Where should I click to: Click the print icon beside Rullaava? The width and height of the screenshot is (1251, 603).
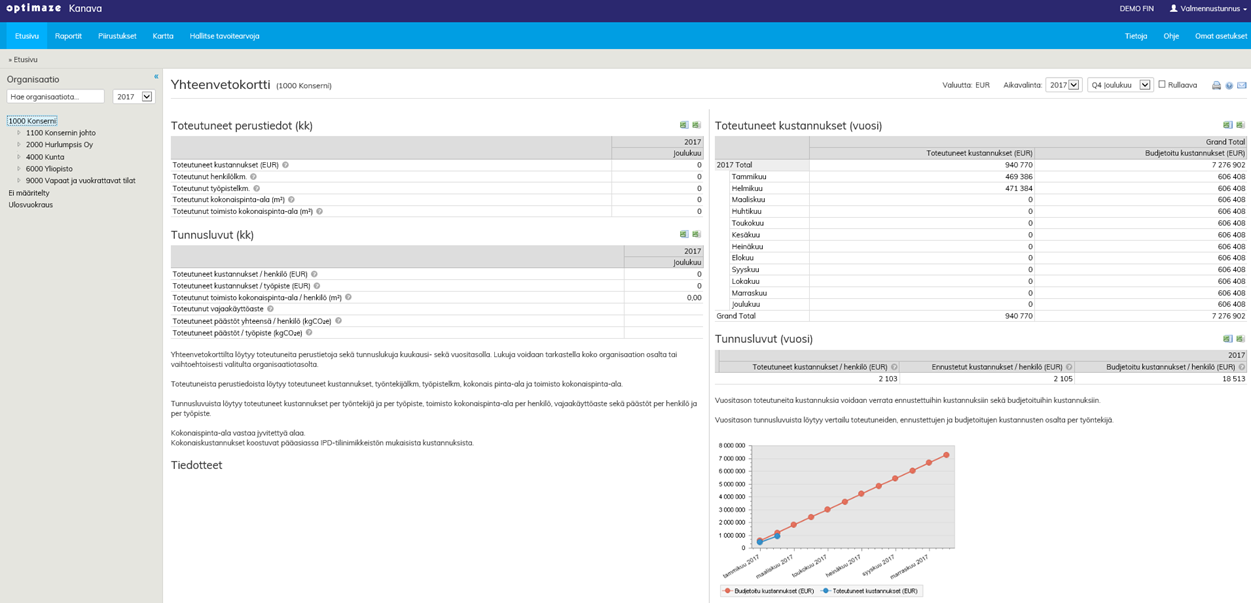coord(1216,86)
